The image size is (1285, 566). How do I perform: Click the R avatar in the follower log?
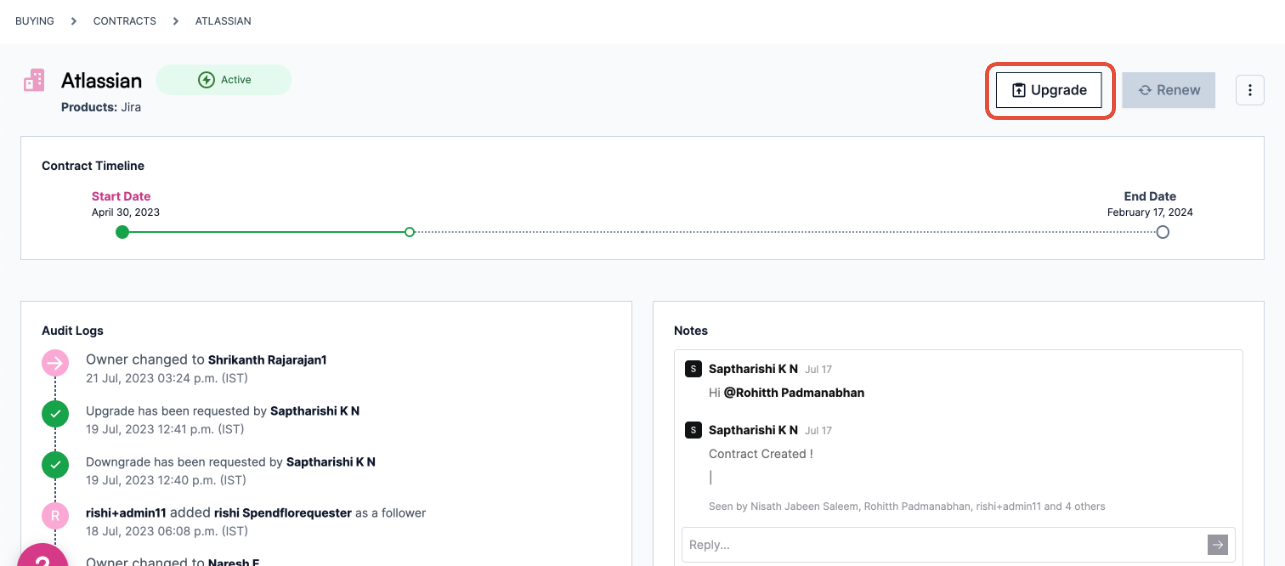pos(55,515)
